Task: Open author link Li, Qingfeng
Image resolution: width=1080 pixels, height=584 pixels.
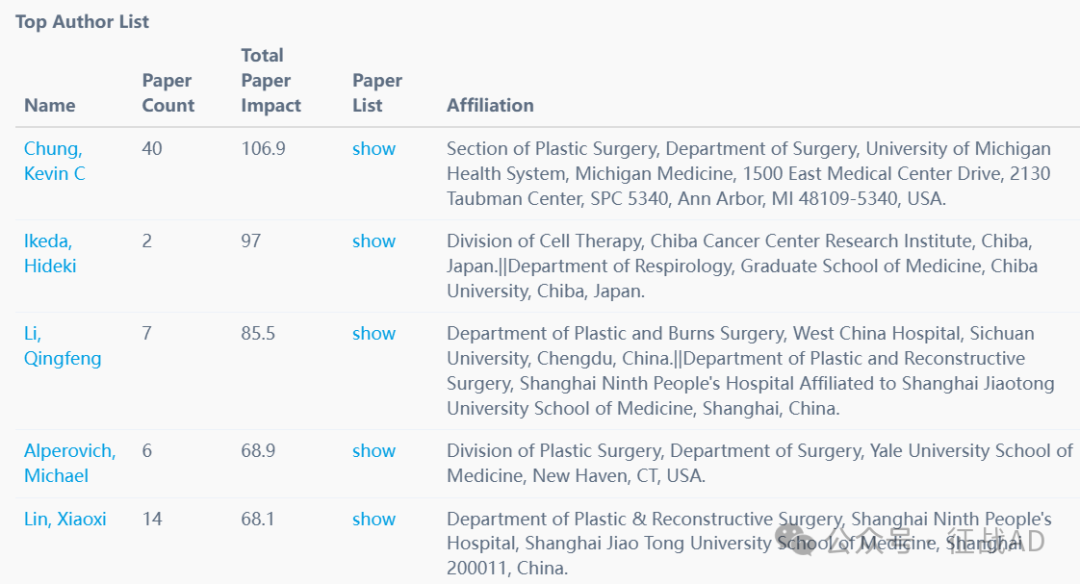Action: tap(63, 346)
